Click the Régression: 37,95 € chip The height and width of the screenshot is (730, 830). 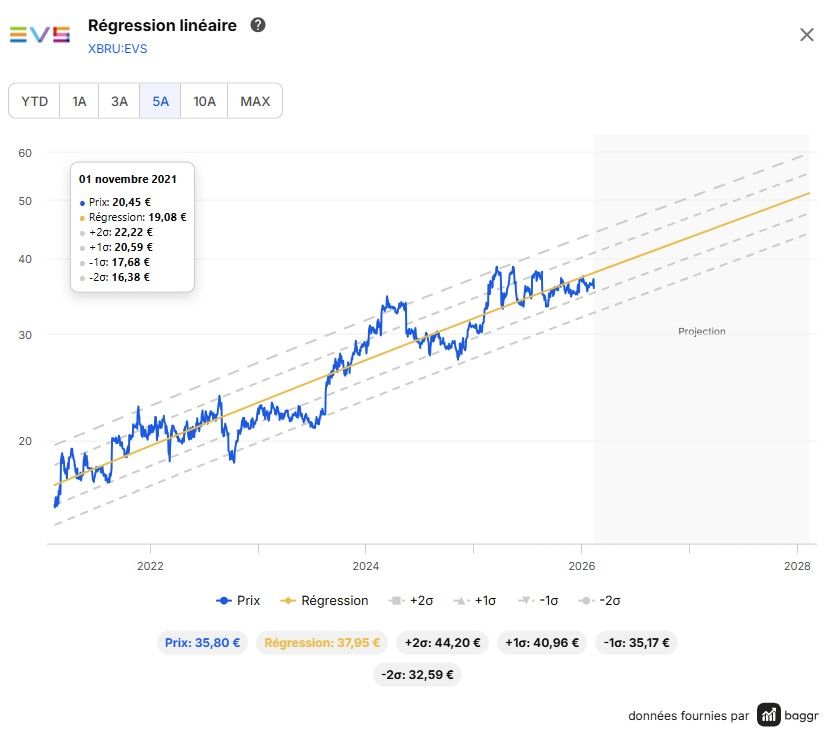click(322, 643)
